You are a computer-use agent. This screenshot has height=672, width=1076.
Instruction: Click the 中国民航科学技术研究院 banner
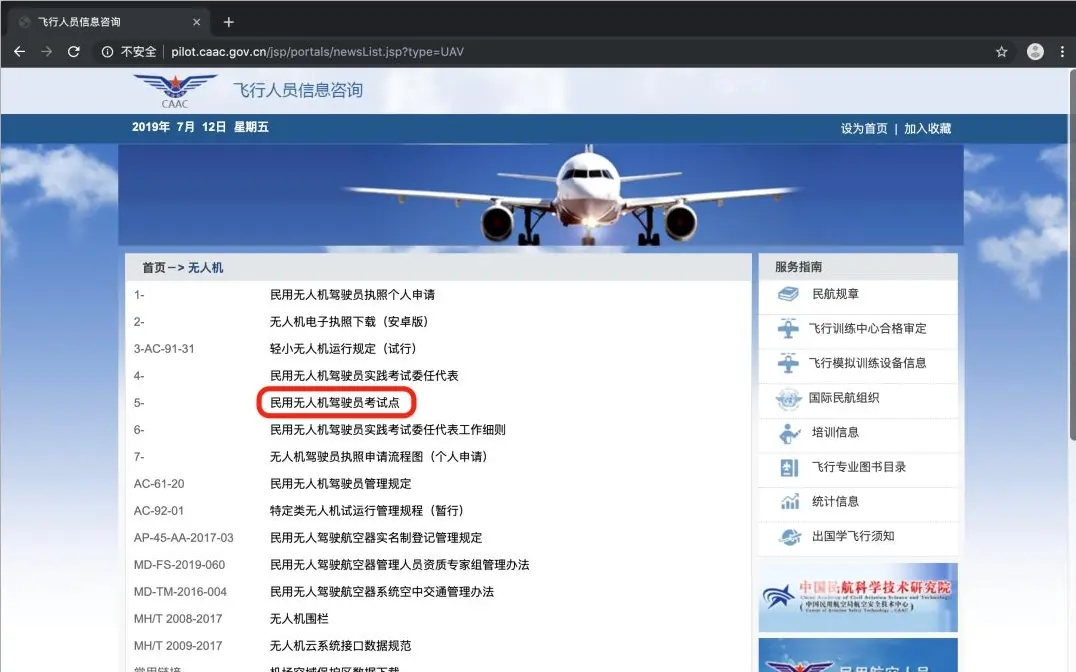(857, 597)
